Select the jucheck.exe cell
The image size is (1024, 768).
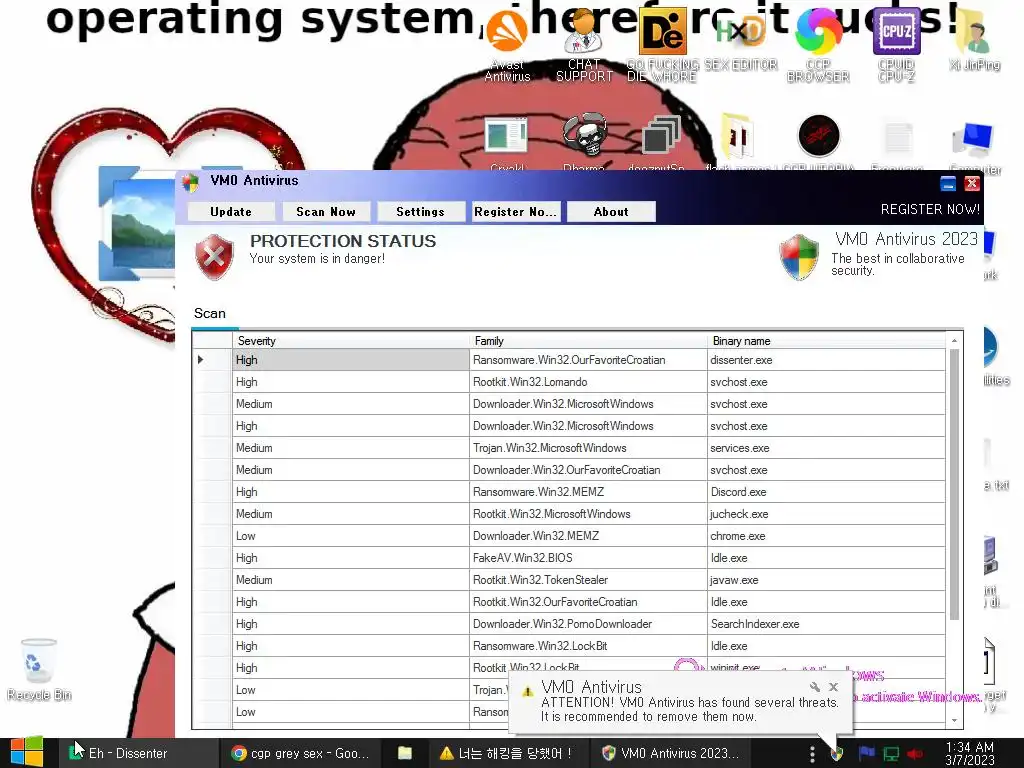click(x=827, y=514)
